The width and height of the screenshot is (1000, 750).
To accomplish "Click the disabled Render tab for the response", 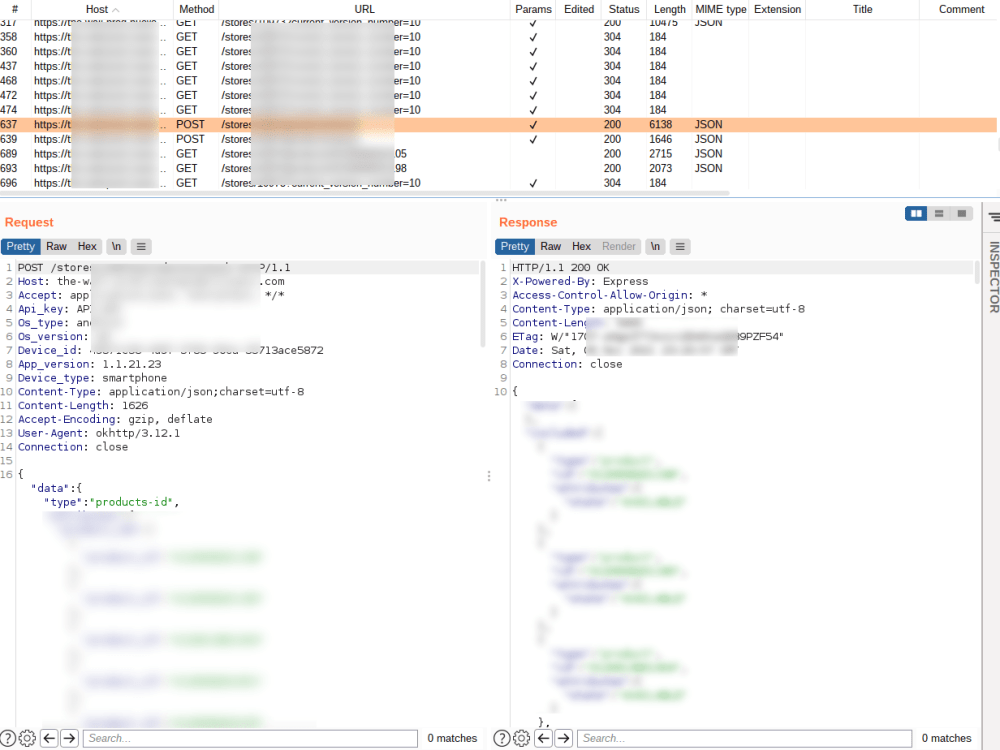I will 619,246.
